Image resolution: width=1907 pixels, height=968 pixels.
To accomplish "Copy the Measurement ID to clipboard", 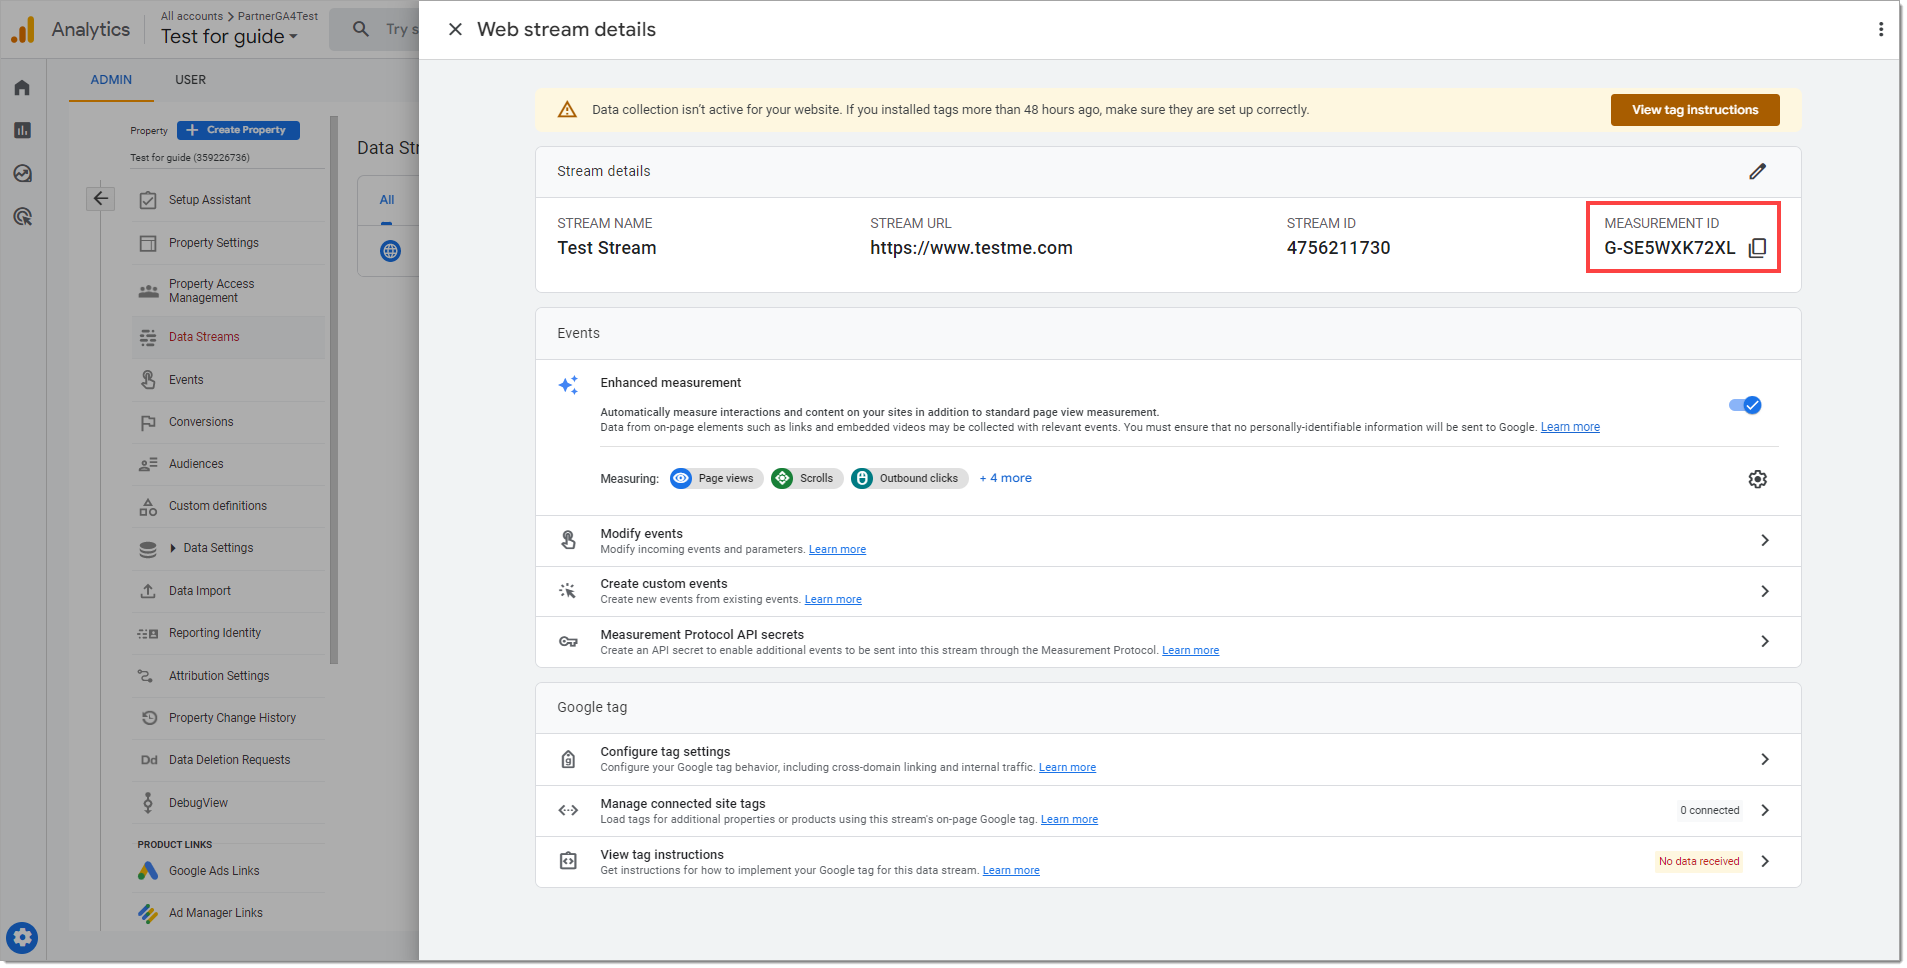I will pyautogui.click(x=1757, y=248).
